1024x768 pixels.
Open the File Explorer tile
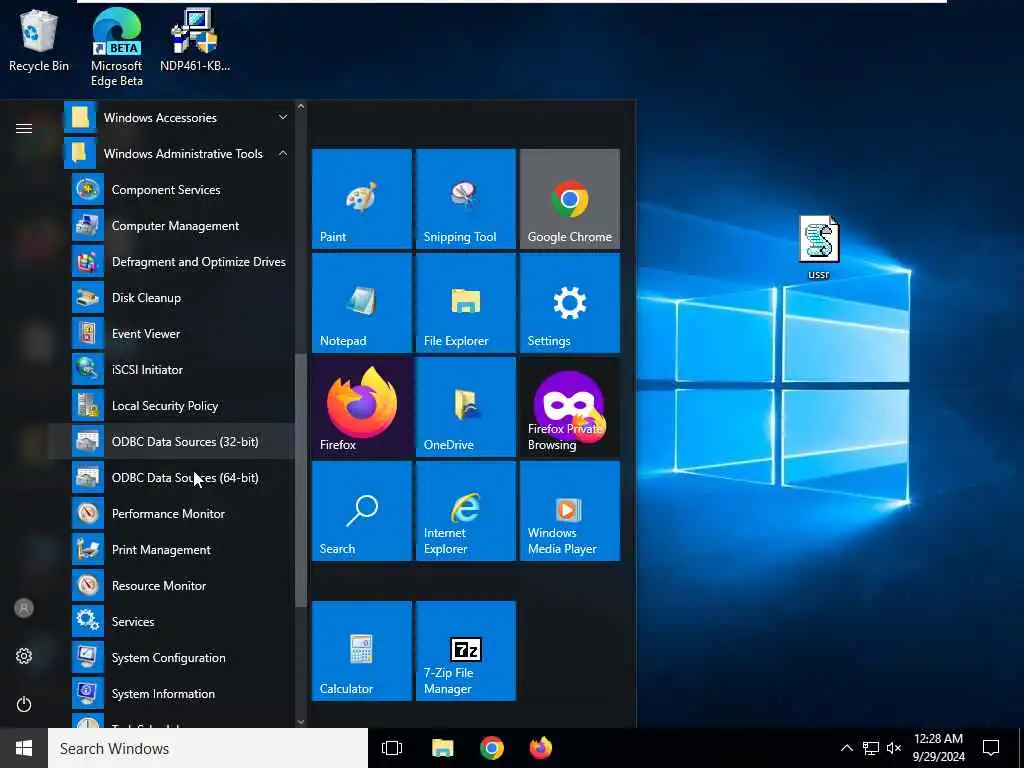pyautogui.click(x=466, y=302)
